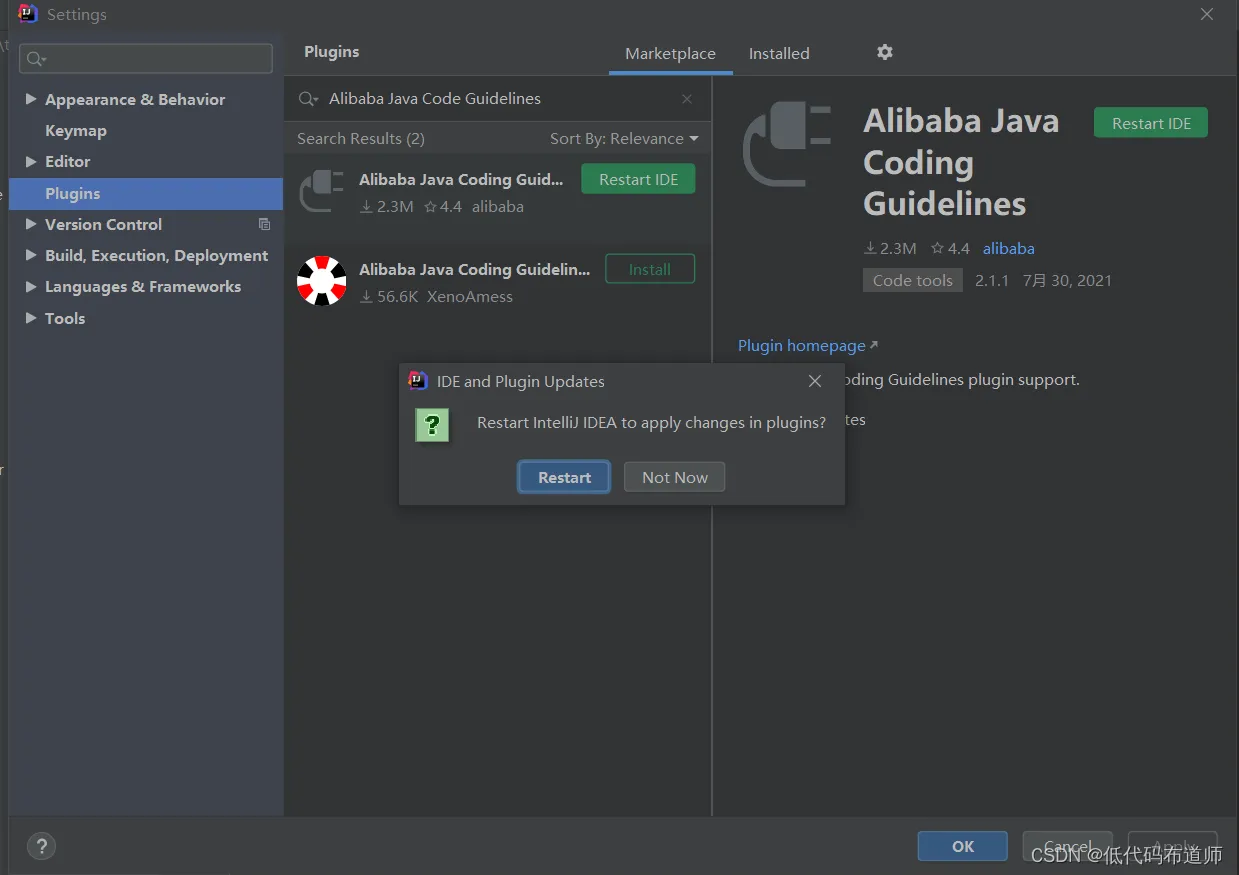This screenshot has width=1239, height=875.
Task: Click the help question mark button
Action: [x=41, y=846]
